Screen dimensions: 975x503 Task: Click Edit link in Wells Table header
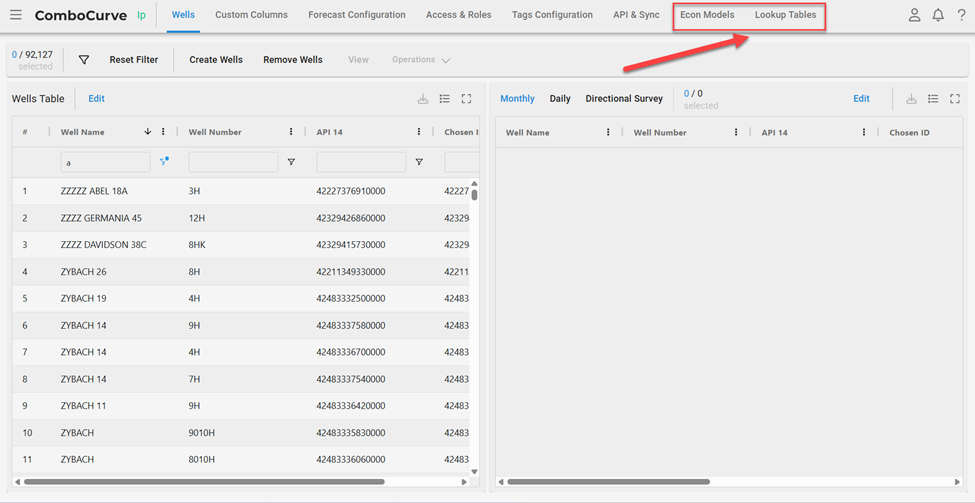point(96,99)
